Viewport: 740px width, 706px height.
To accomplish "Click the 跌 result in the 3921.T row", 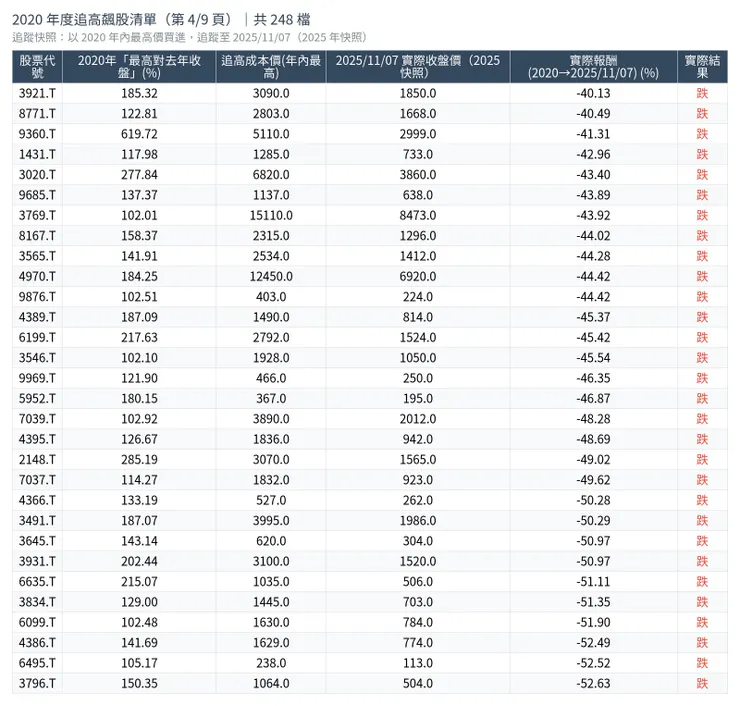I will point(702,93).
